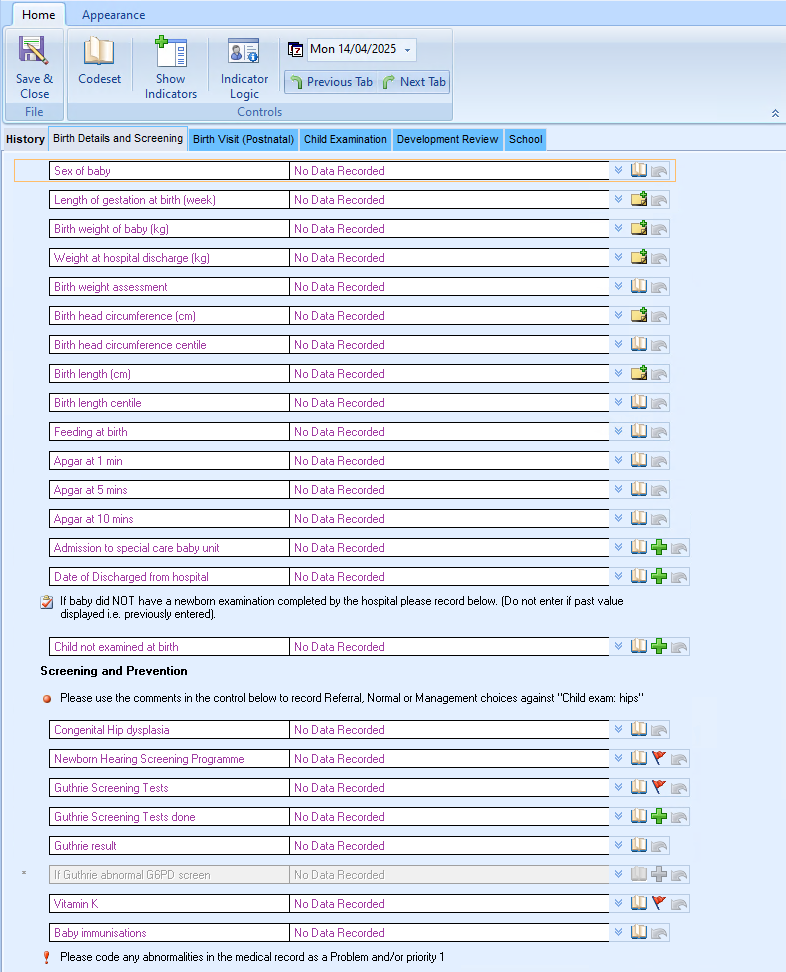Viewport: 786px width, 972px height.
Task: Select Birth Details and Screening tab
Action: (x=118, y=138)
